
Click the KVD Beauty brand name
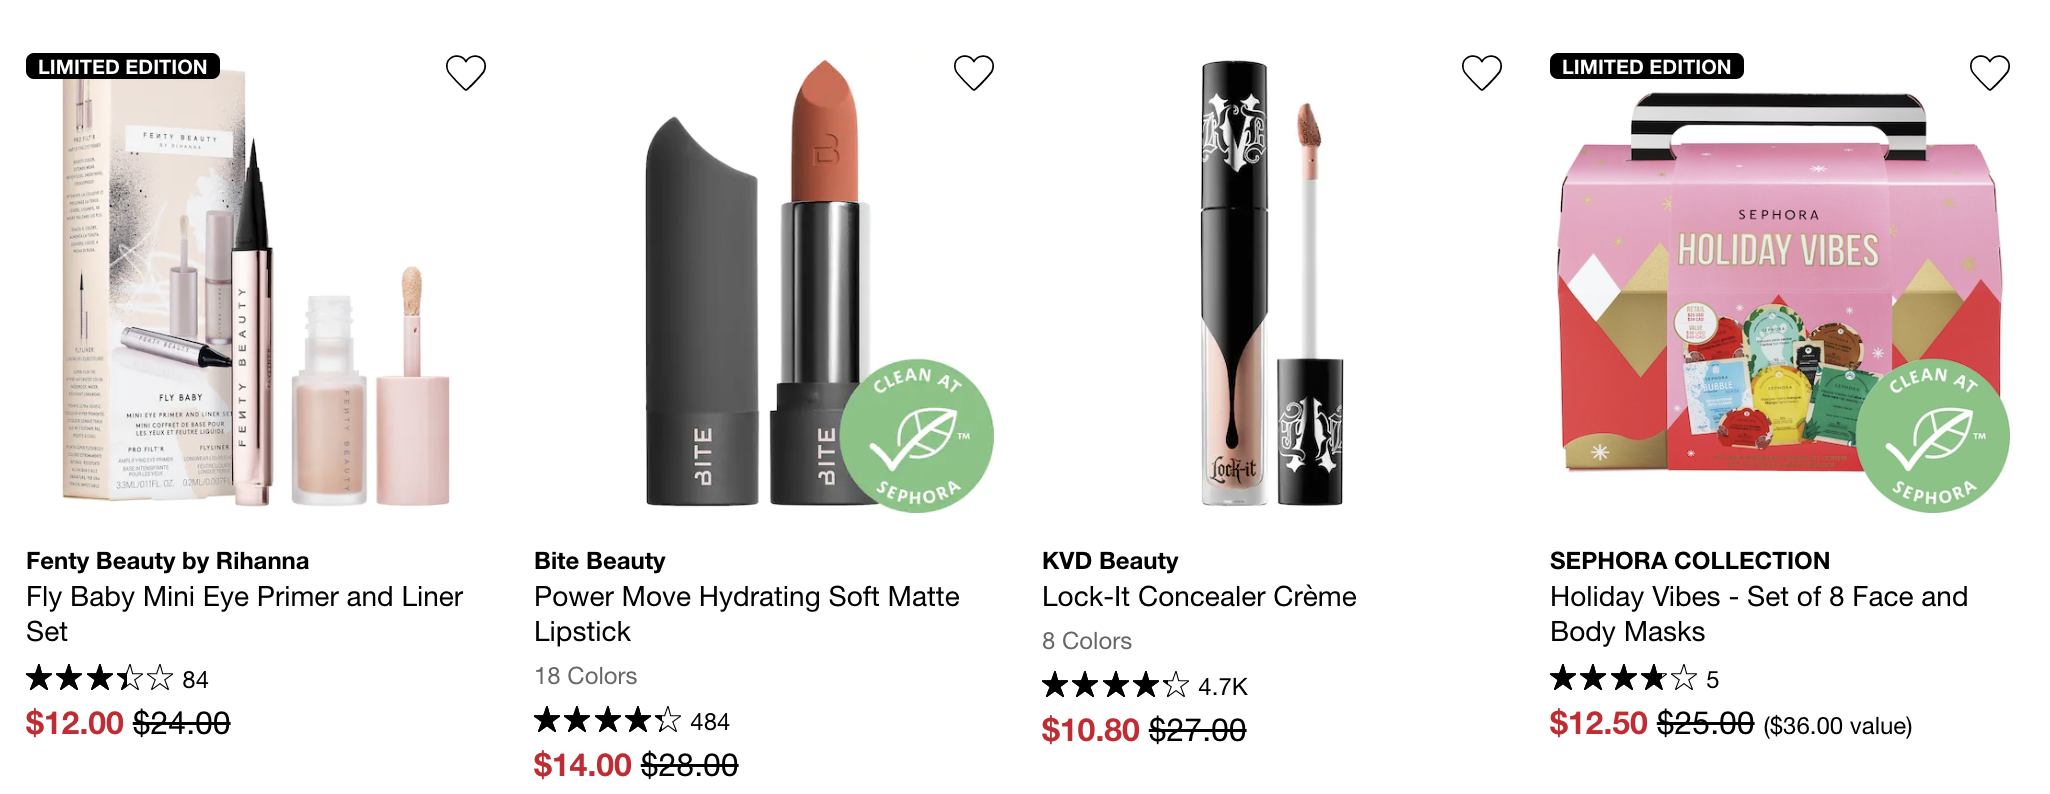pyautogui.click(x=1110, y=561)
